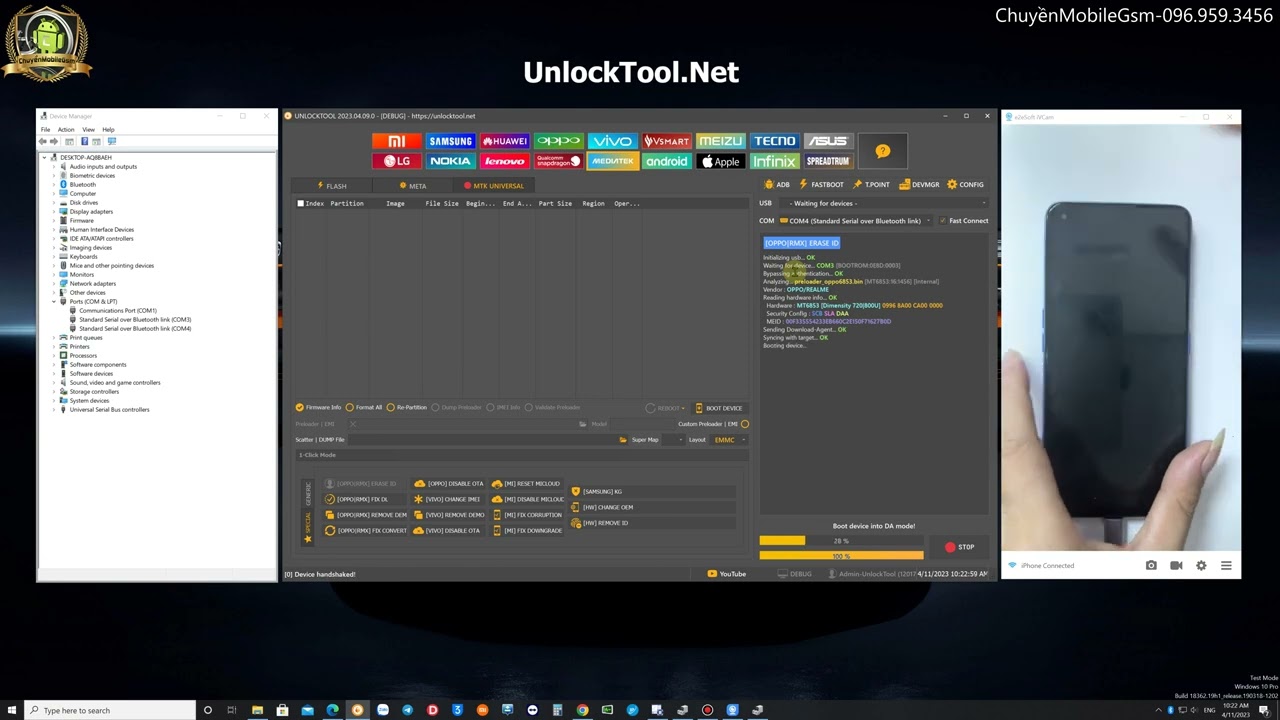Screen dimensions: 1280x720
Task: Expand the Network adapters node
Action: pos(54,284)
